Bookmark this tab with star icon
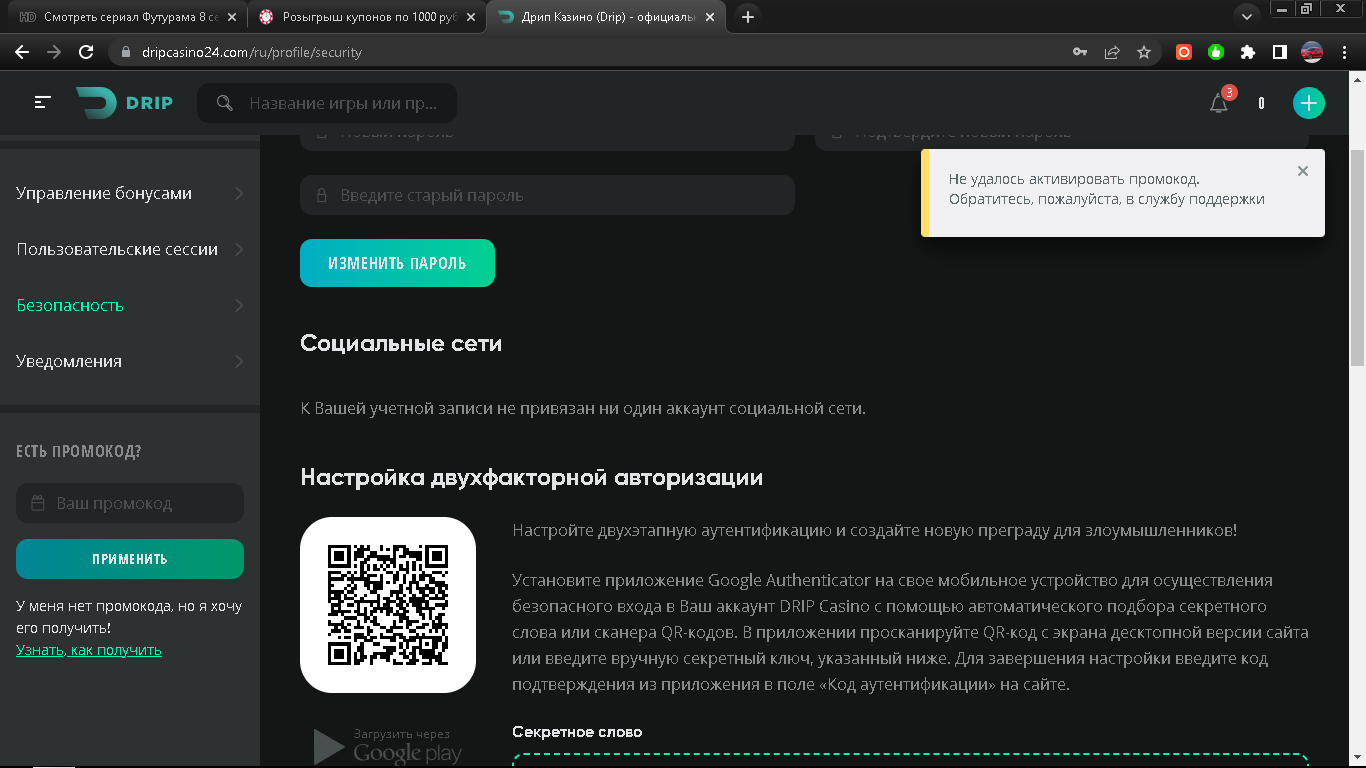The height and width of the screenshot is (768, 1366). point(1144,52)
